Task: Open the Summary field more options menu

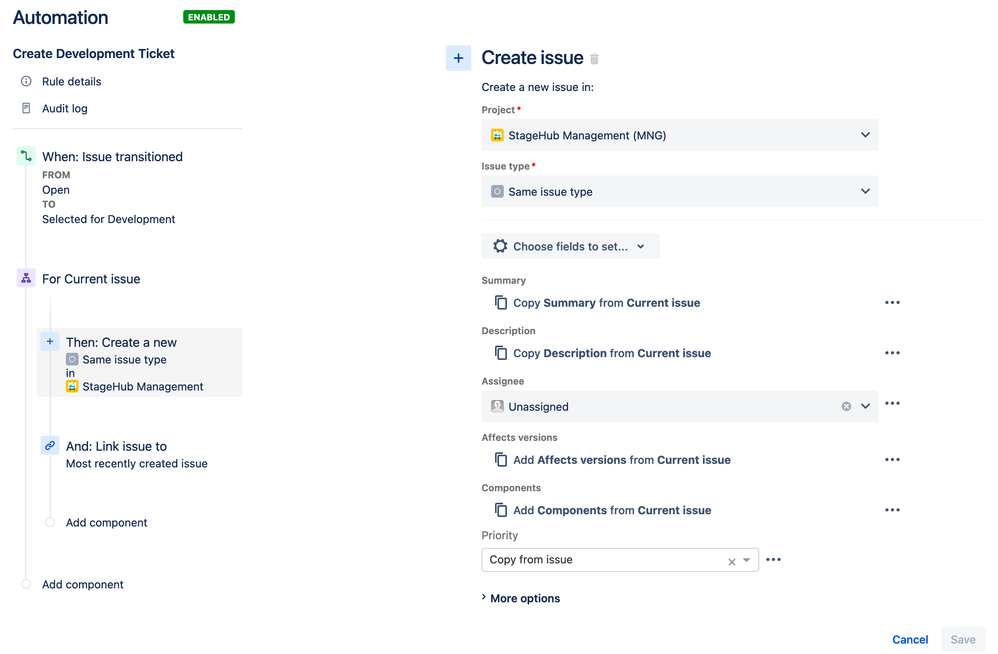Action: [x=892, y=303]
